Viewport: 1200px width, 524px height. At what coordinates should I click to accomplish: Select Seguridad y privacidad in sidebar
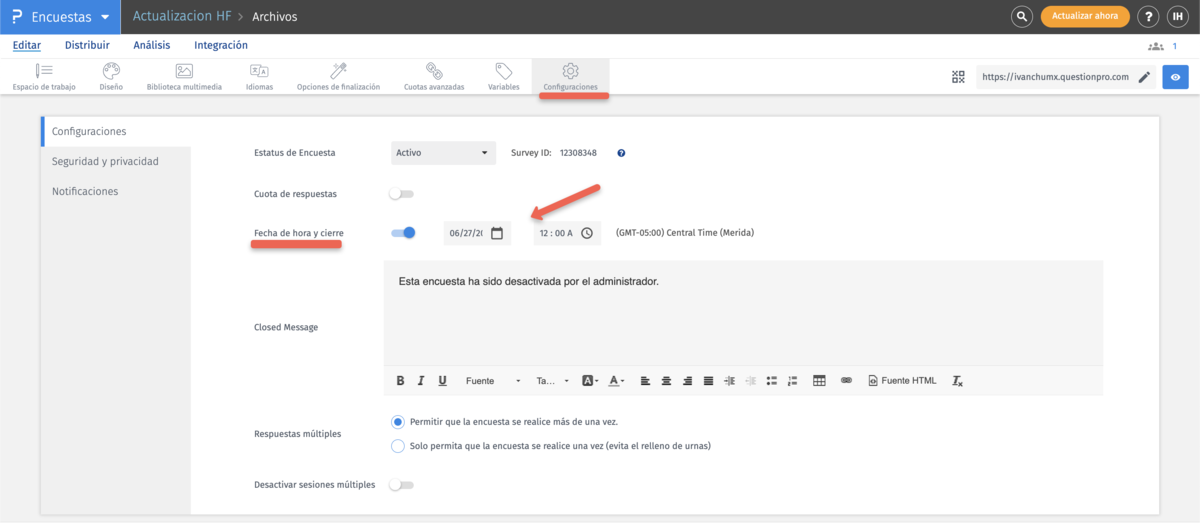click(x=115, y=161)
